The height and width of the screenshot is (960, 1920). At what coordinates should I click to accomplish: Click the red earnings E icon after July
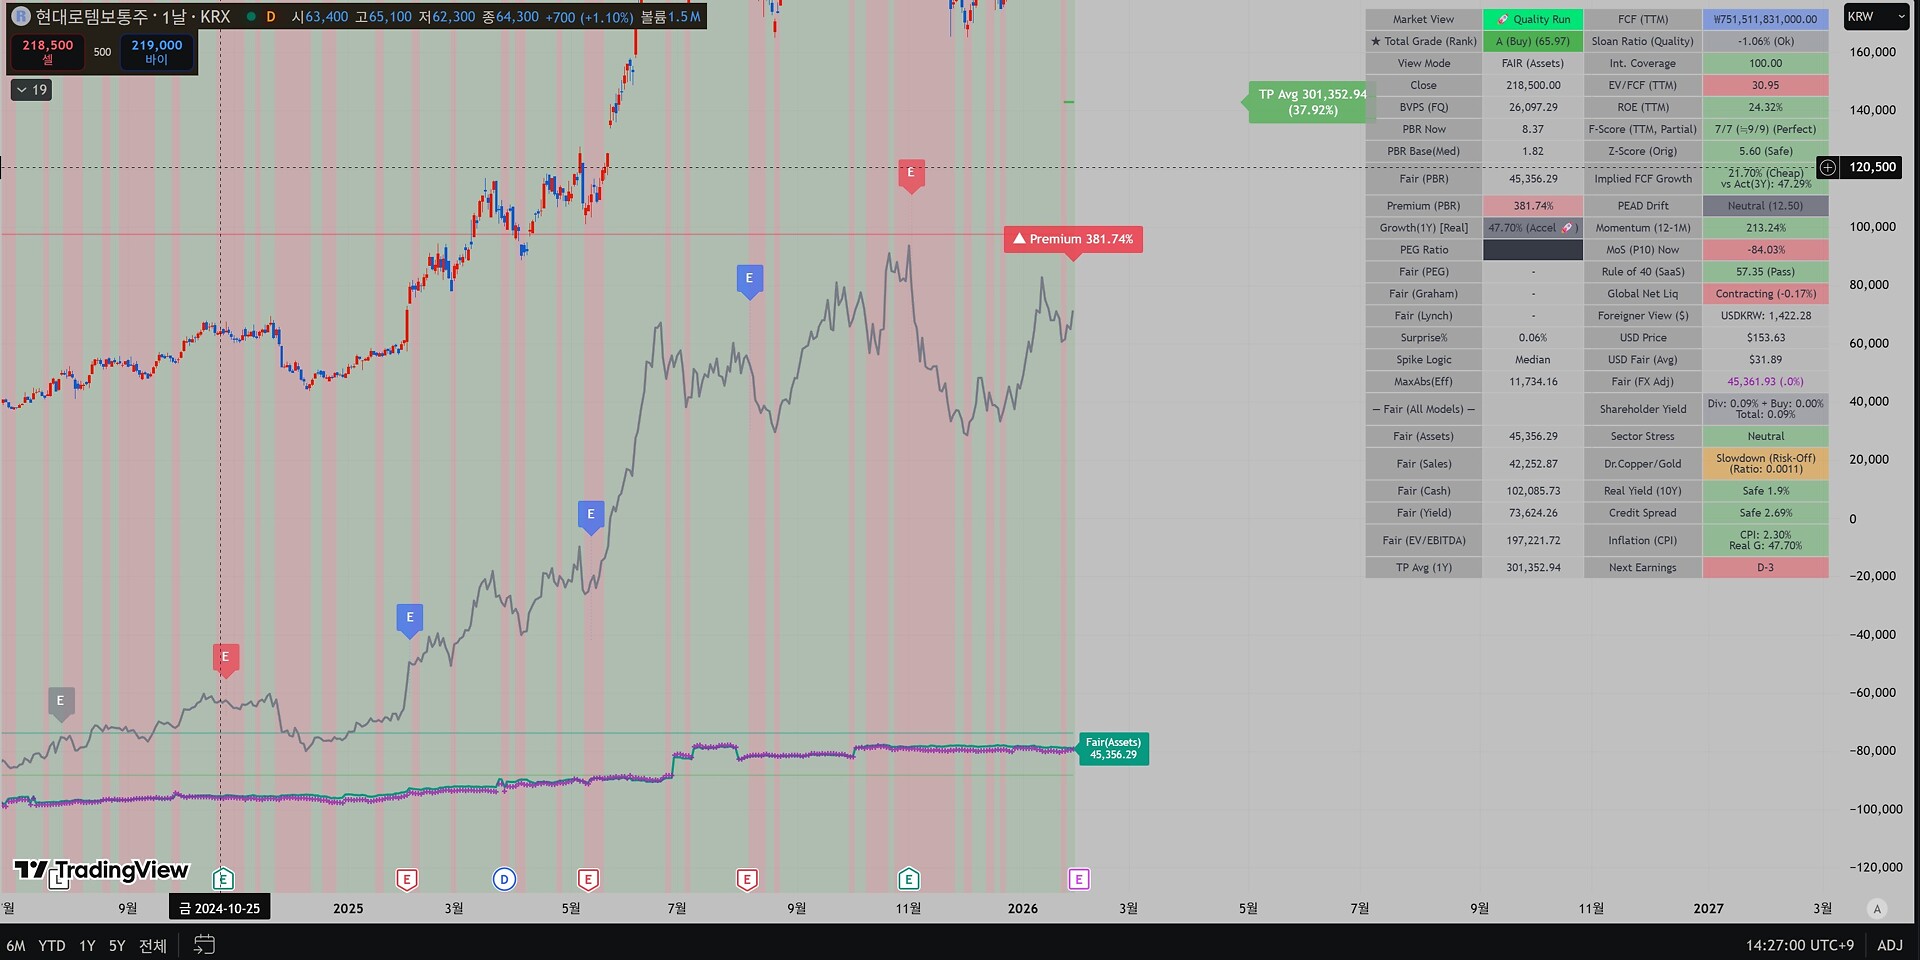(747, 879)
